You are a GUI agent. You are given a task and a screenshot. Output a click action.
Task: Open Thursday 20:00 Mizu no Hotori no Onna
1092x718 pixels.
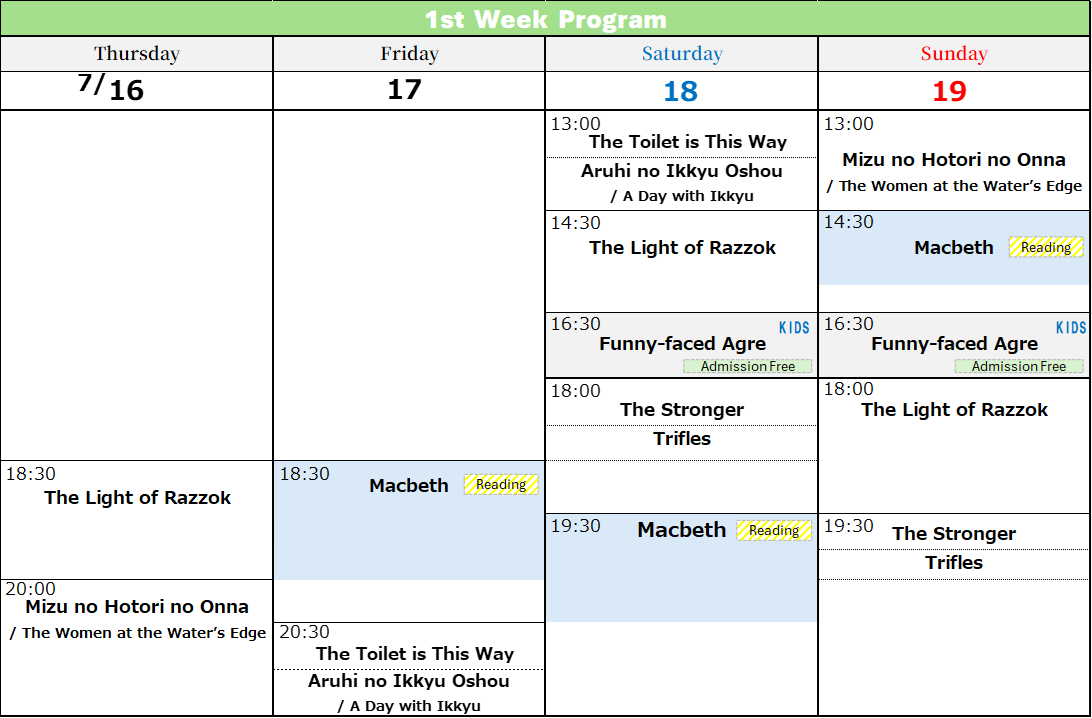(x=137, y=607)
